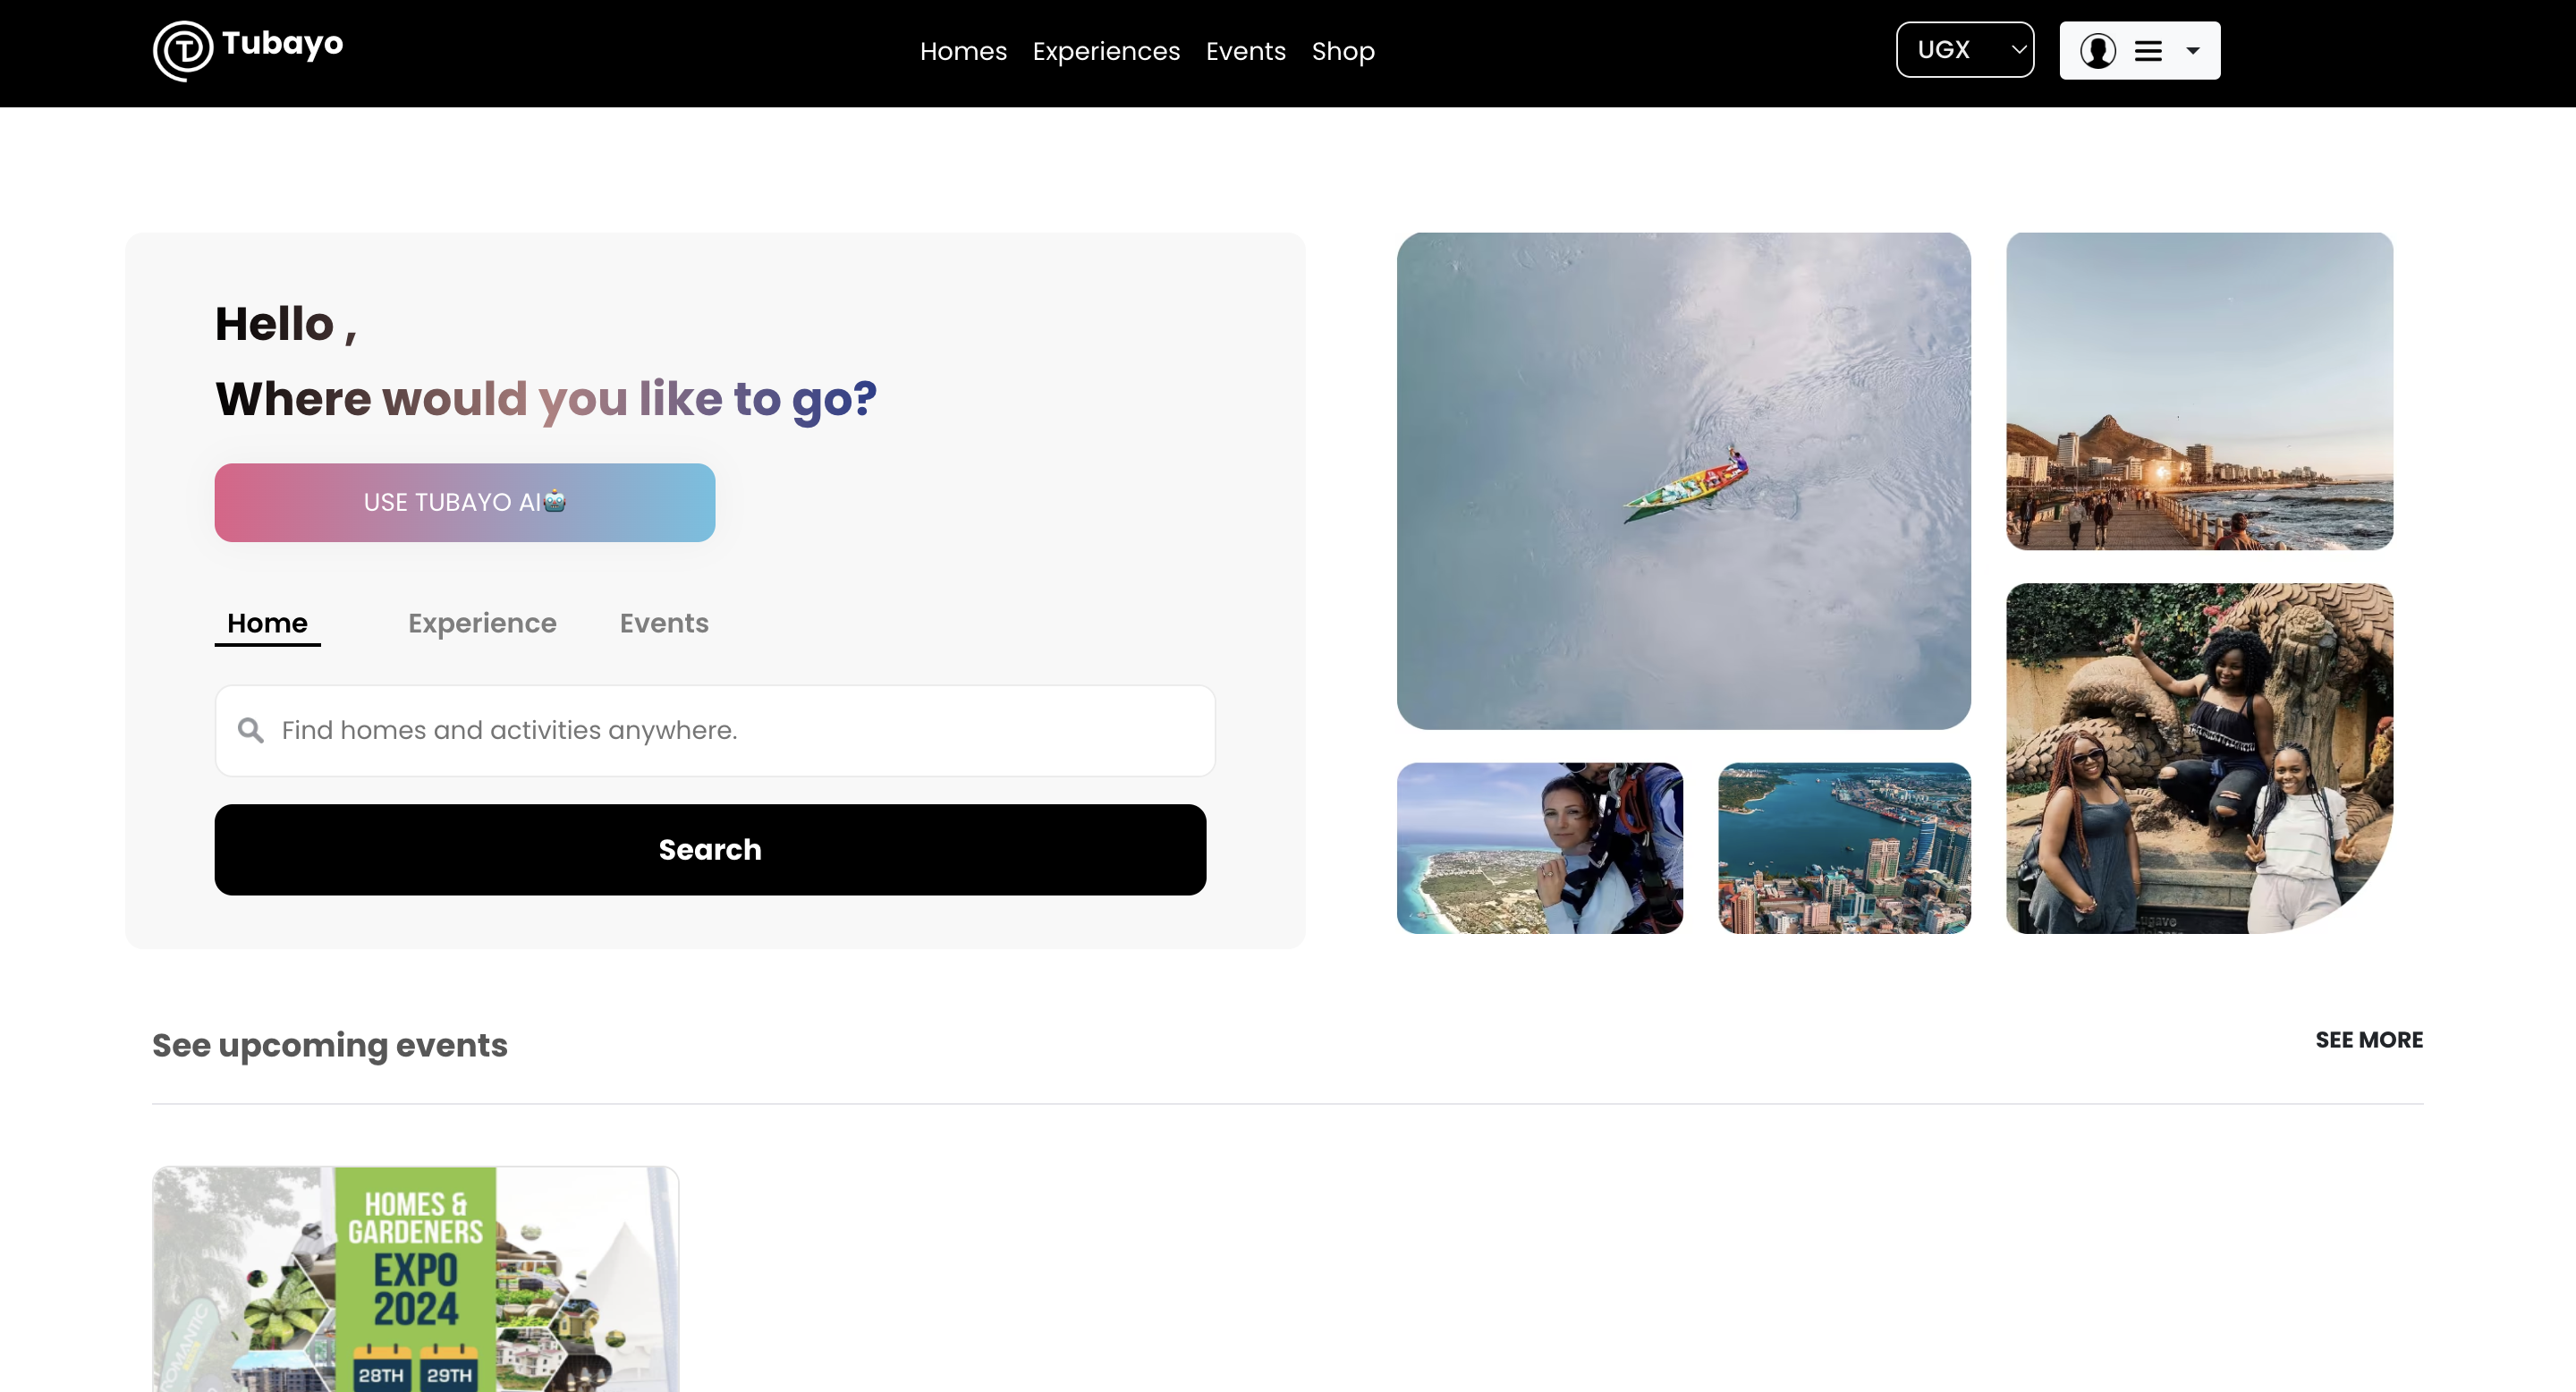Screen dimensions: 2576x1392
Task: Switch to the Experience search tab
Action: (x=482, y=623)
